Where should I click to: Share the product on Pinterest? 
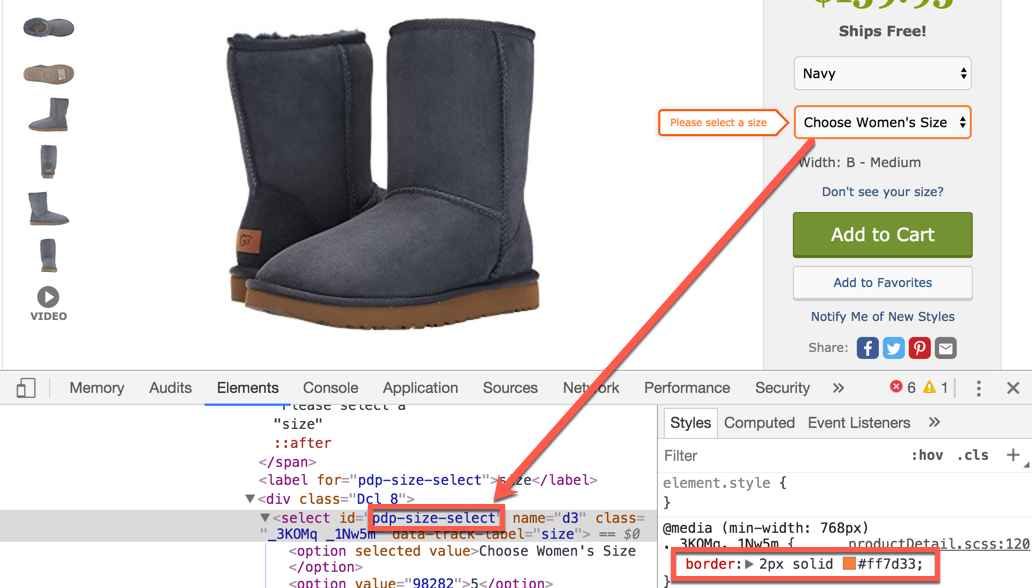pyautogui.click(x=919, y=348)
